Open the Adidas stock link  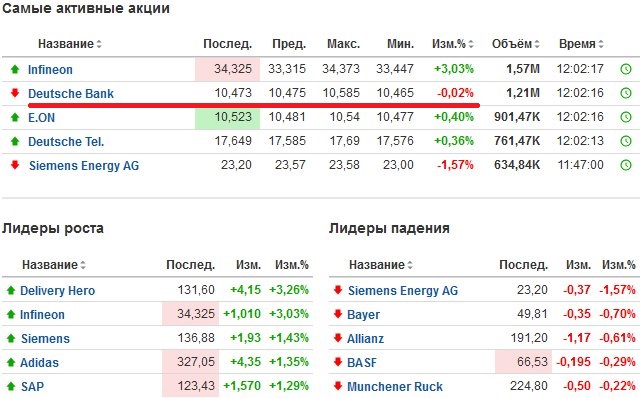tap(39, 363)
